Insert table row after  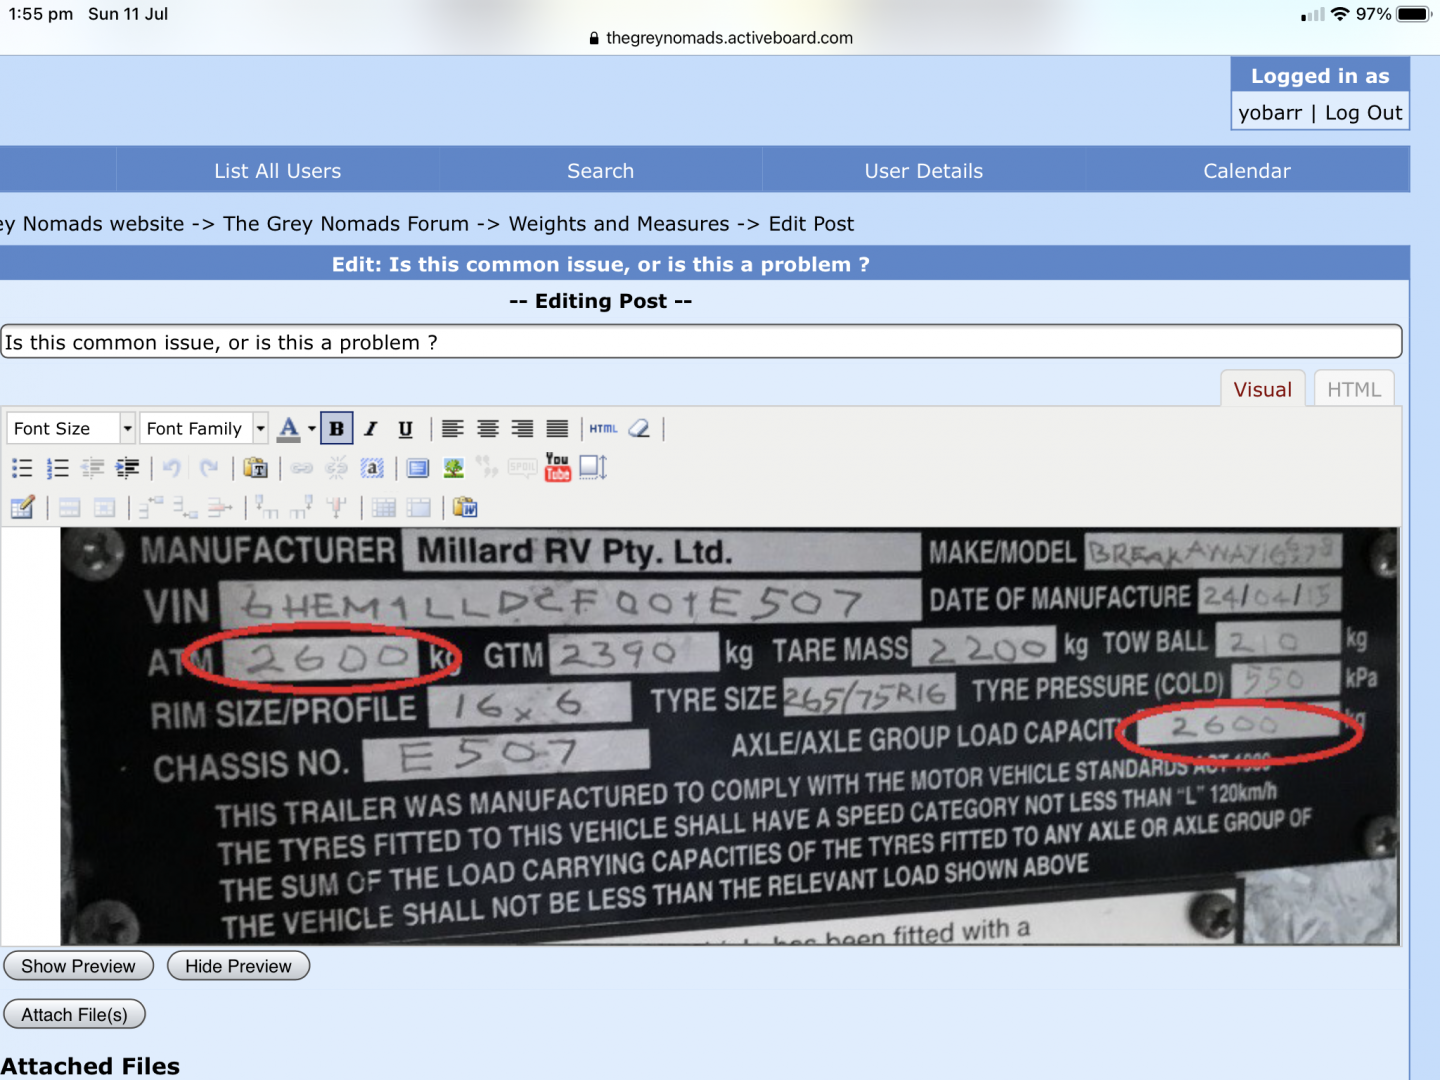tap(184, 508)
